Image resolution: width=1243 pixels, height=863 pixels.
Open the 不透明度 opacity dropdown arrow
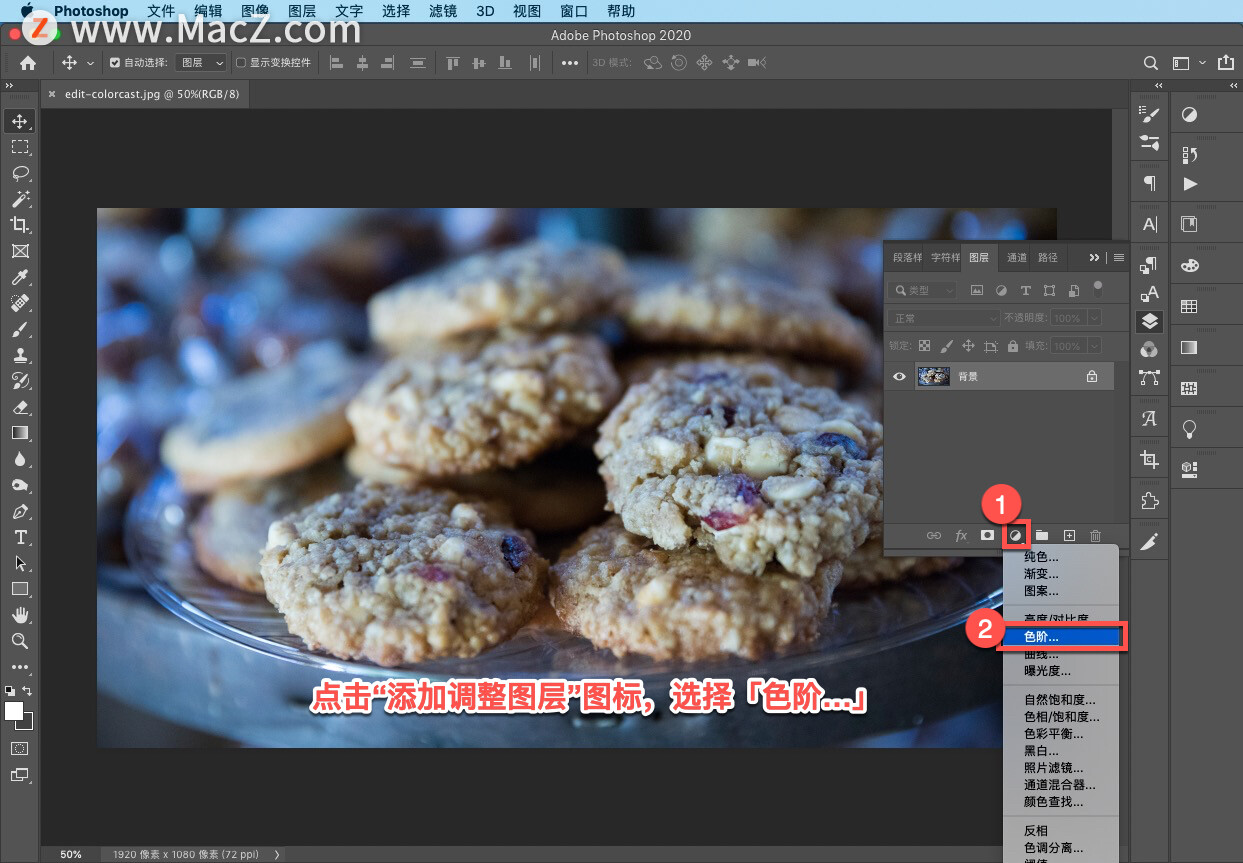1094,318
